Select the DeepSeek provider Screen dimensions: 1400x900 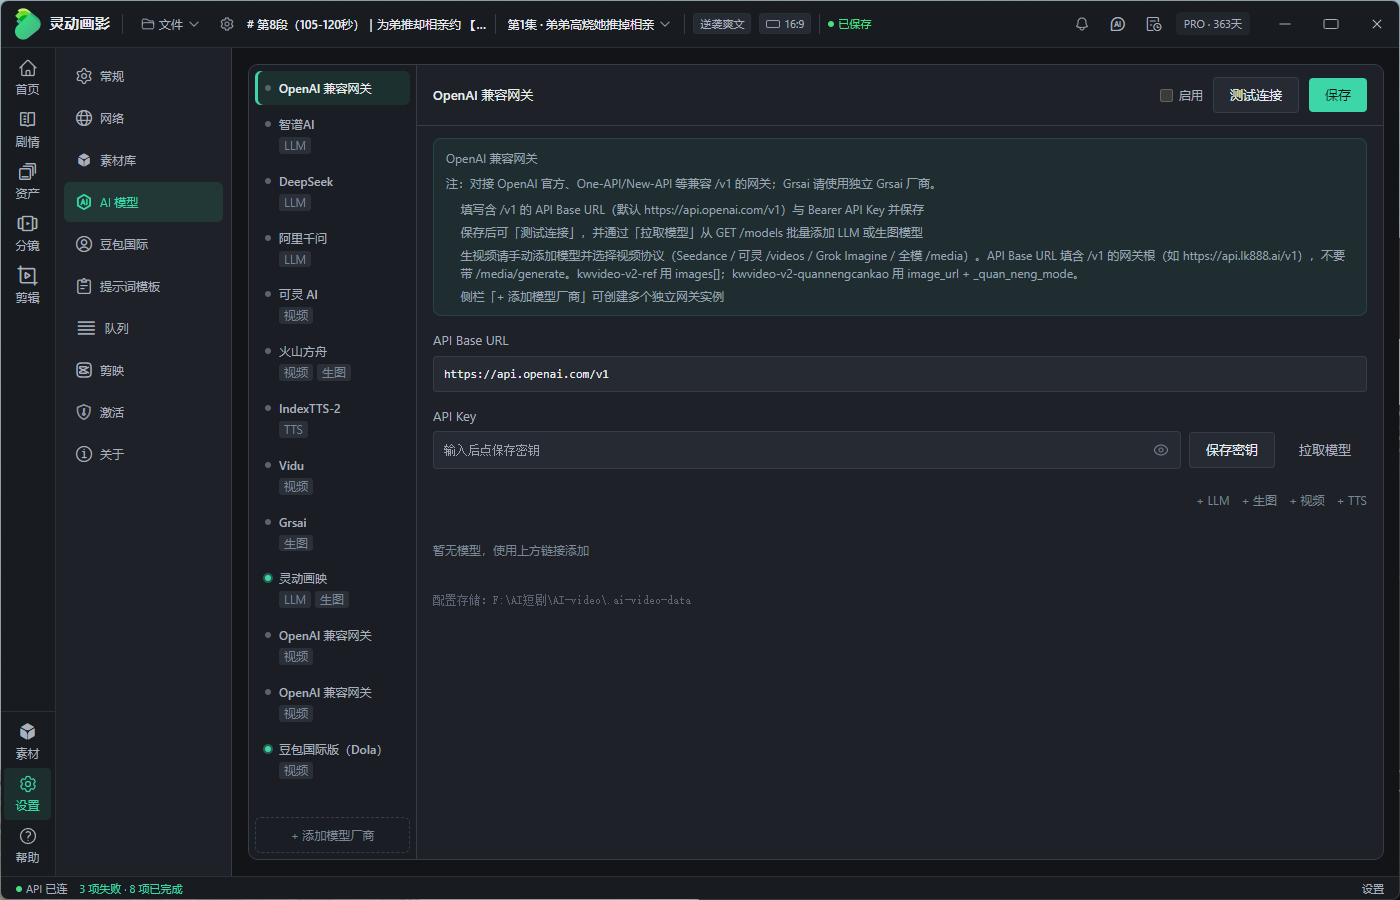pos(333,192)
